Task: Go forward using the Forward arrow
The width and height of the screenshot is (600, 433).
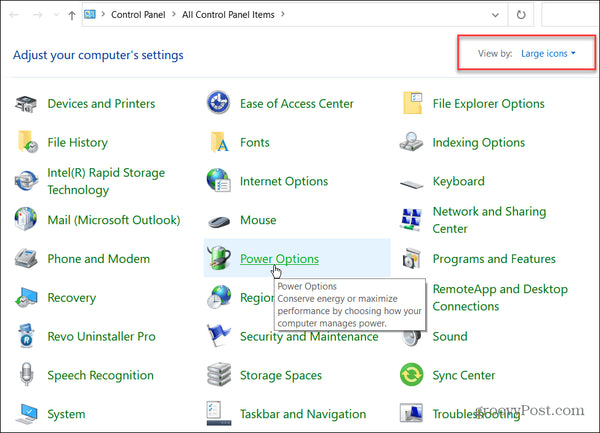Action: coord(38,15)
